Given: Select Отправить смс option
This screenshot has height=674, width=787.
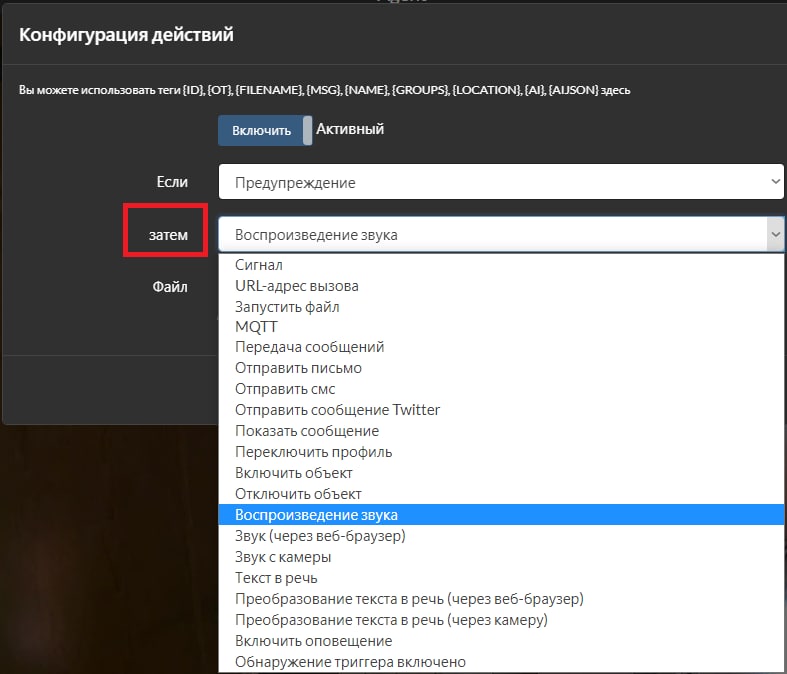Looking at the screenshot, I should click(x=501, y=389).
